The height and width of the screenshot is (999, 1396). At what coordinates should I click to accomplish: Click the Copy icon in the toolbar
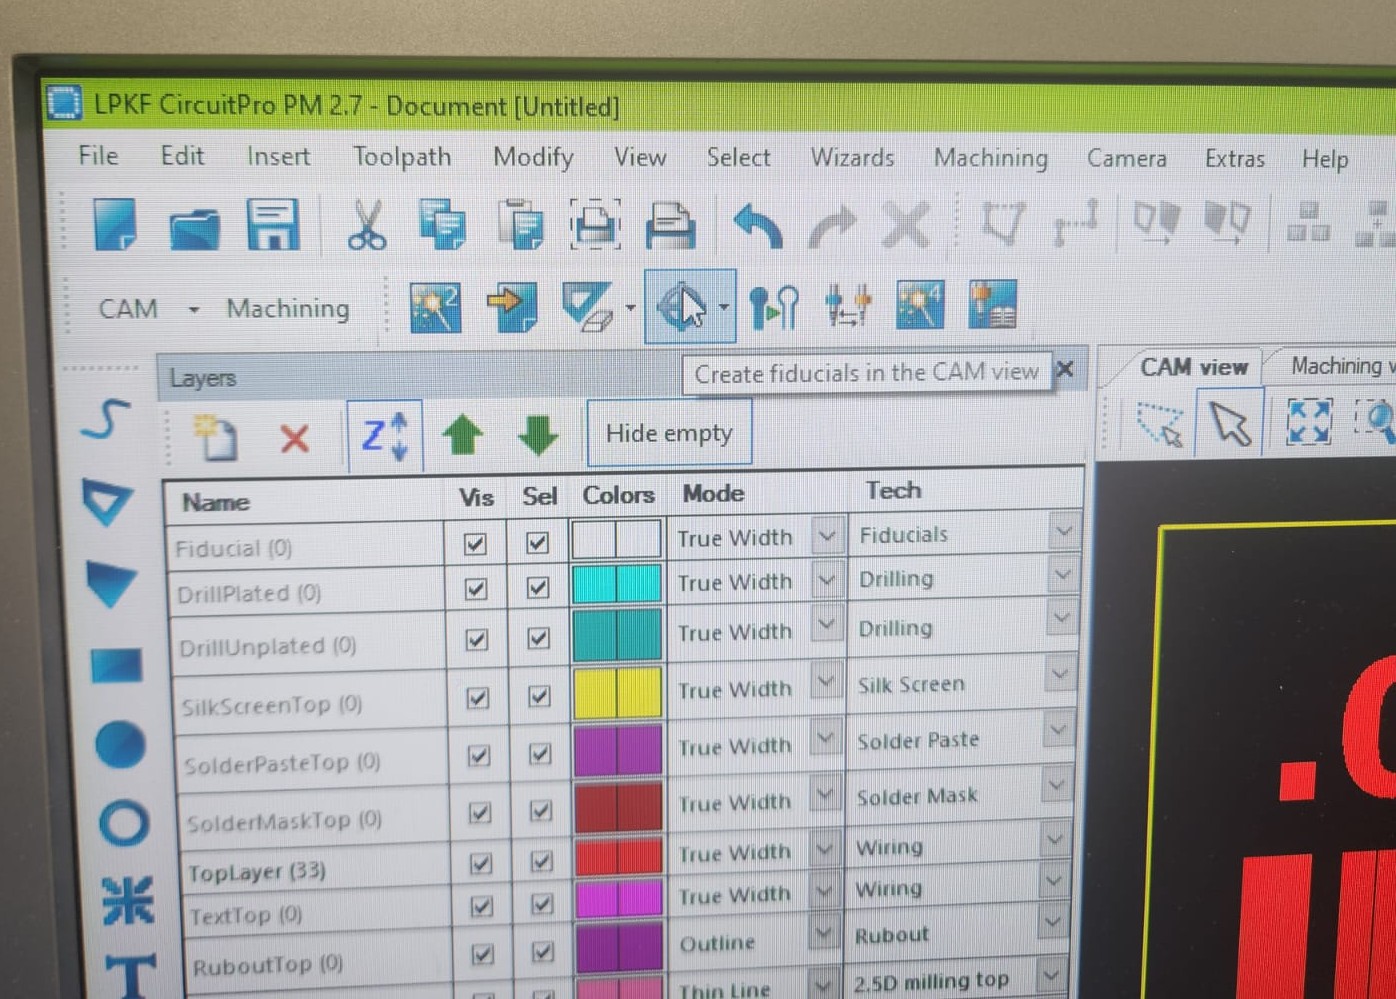tap(442, 225)
